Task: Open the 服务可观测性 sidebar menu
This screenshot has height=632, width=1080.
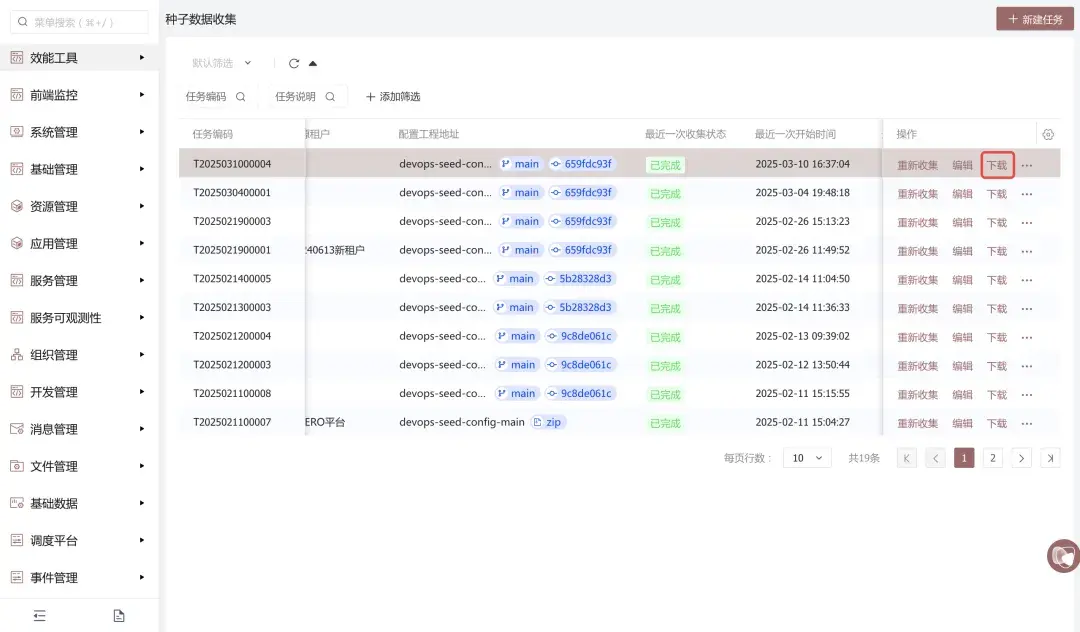Action: click(79, 318)
